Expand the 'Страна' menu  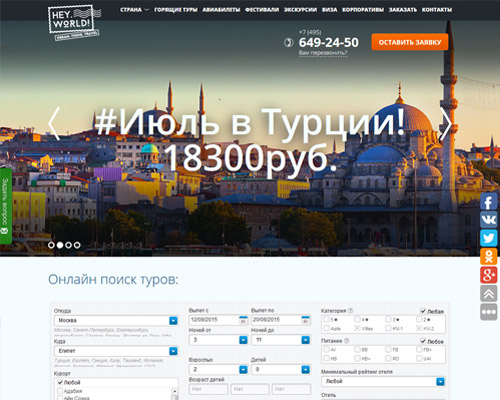point(134,10)
